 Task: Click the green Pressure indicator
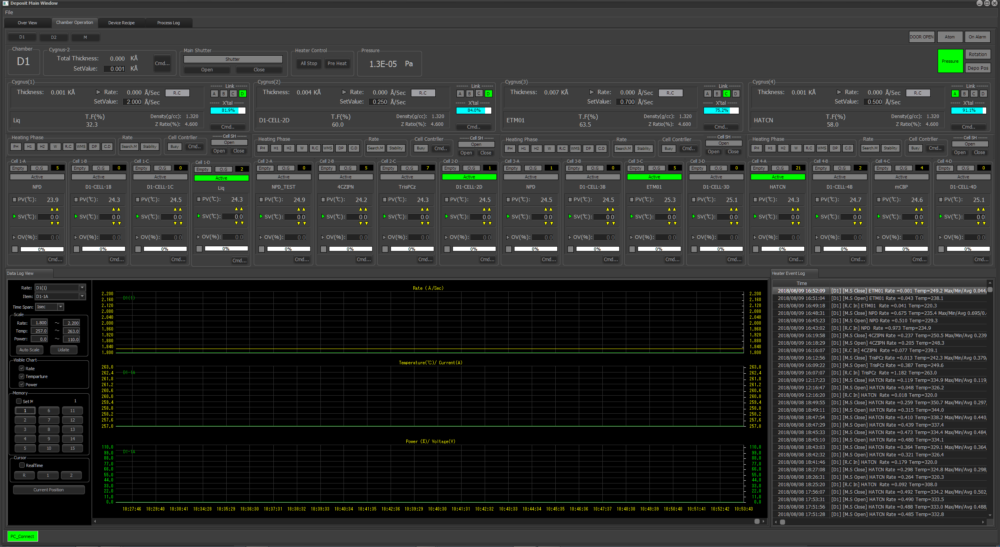950,61
